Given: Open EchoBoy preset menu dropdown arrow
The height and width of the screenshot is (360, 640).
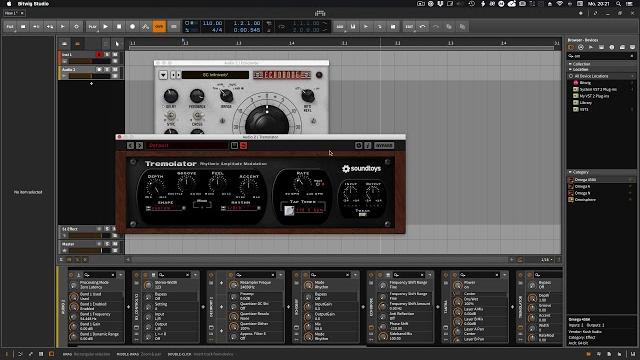Looking at the screenshot, I should (163, 75).
